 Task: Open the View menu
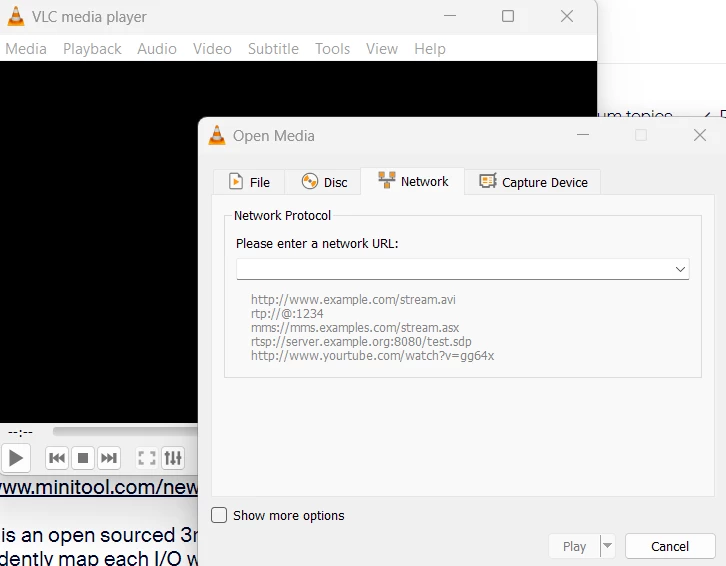[382, 49]
